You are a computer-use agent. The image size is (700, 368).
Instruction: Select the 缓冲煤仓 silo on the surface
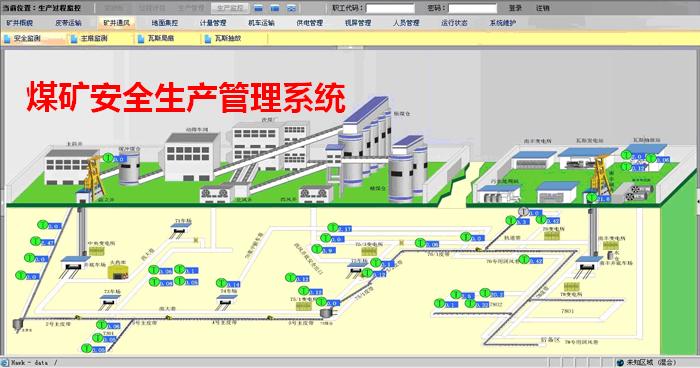point(129,168)
